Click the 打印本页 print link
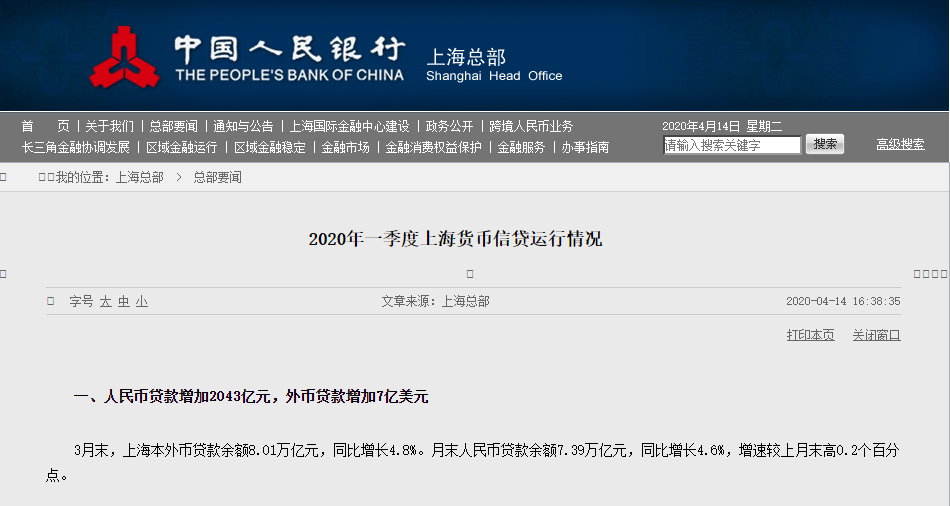Screen dimensions: 950x506 [811, 335]
